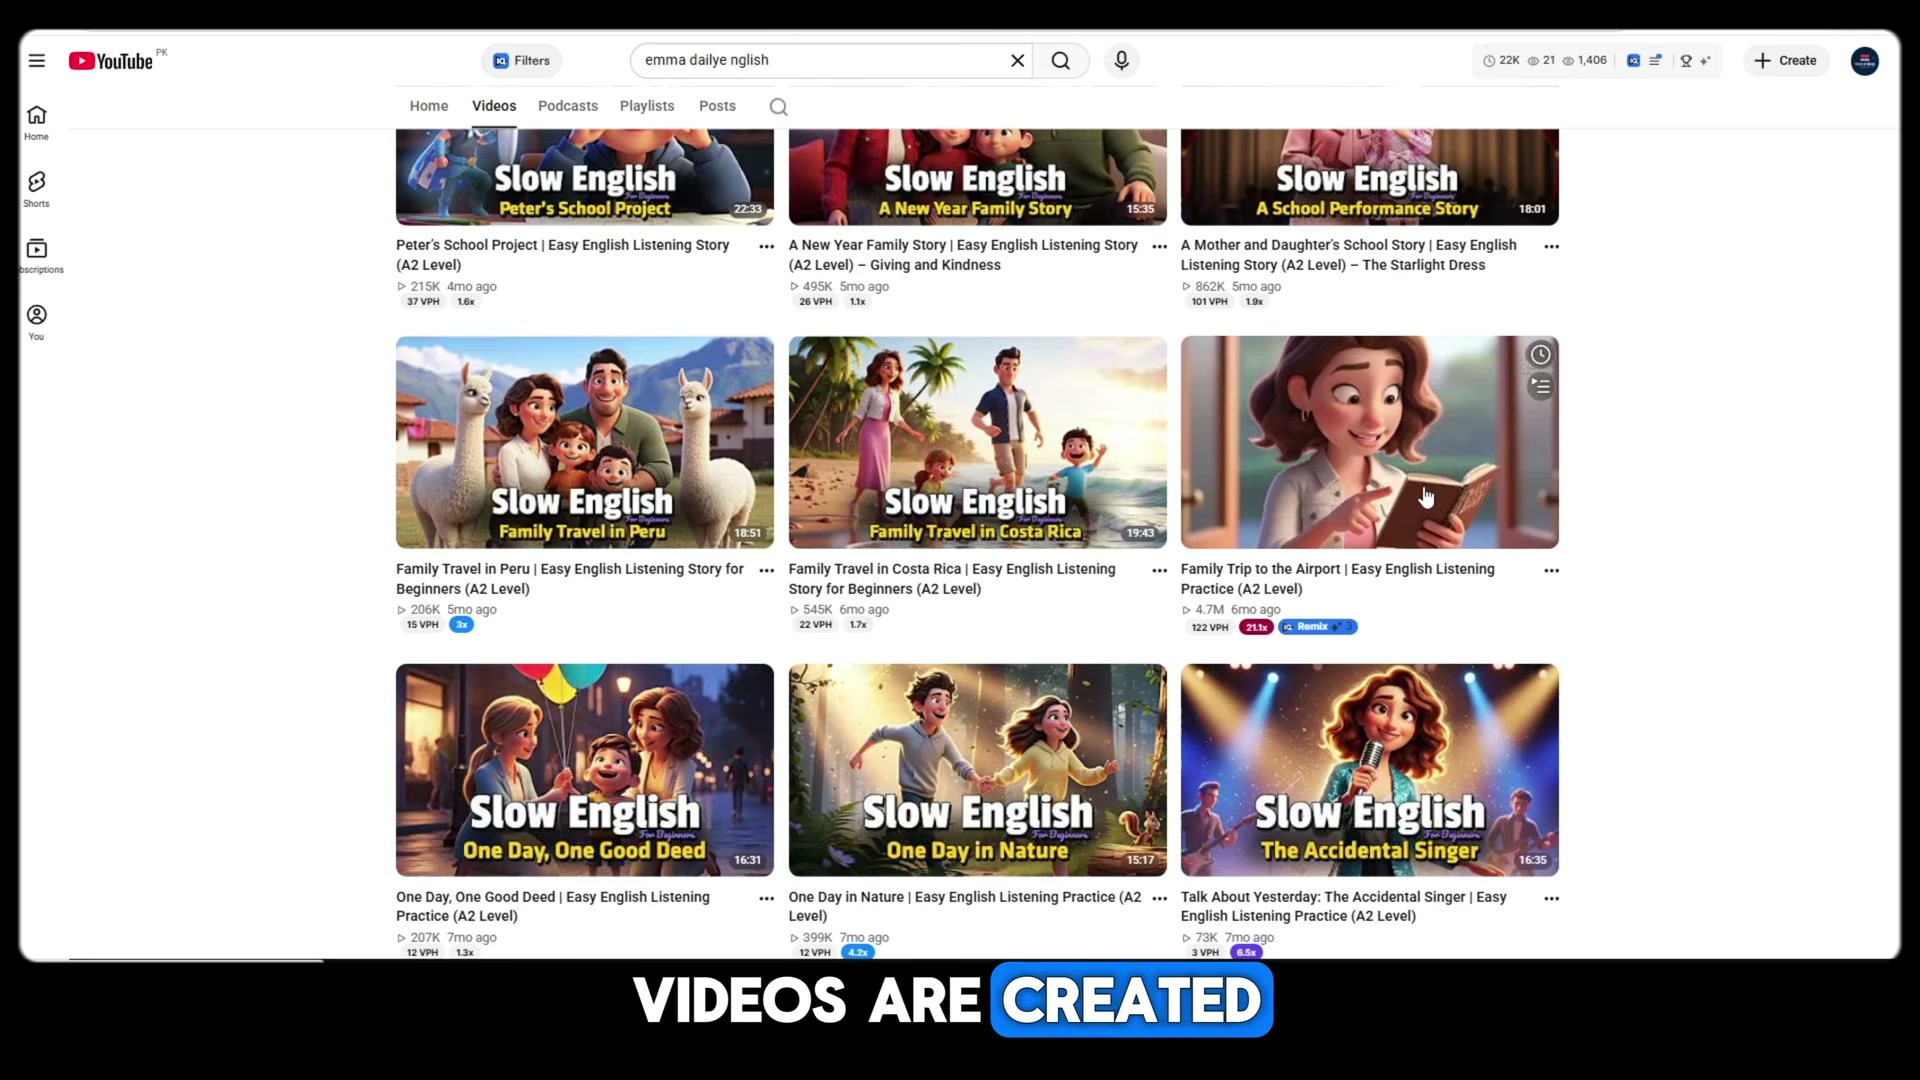The image size is (1920, 1080).
Task: Open title Talk About Yesterday: The Accidental Singer
Action: 1344,906
